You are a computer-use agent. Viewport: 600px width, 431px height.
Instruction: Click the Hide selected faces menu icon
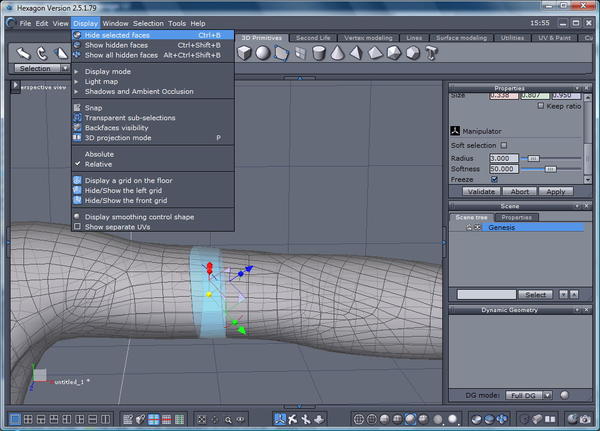coord(77,35)
